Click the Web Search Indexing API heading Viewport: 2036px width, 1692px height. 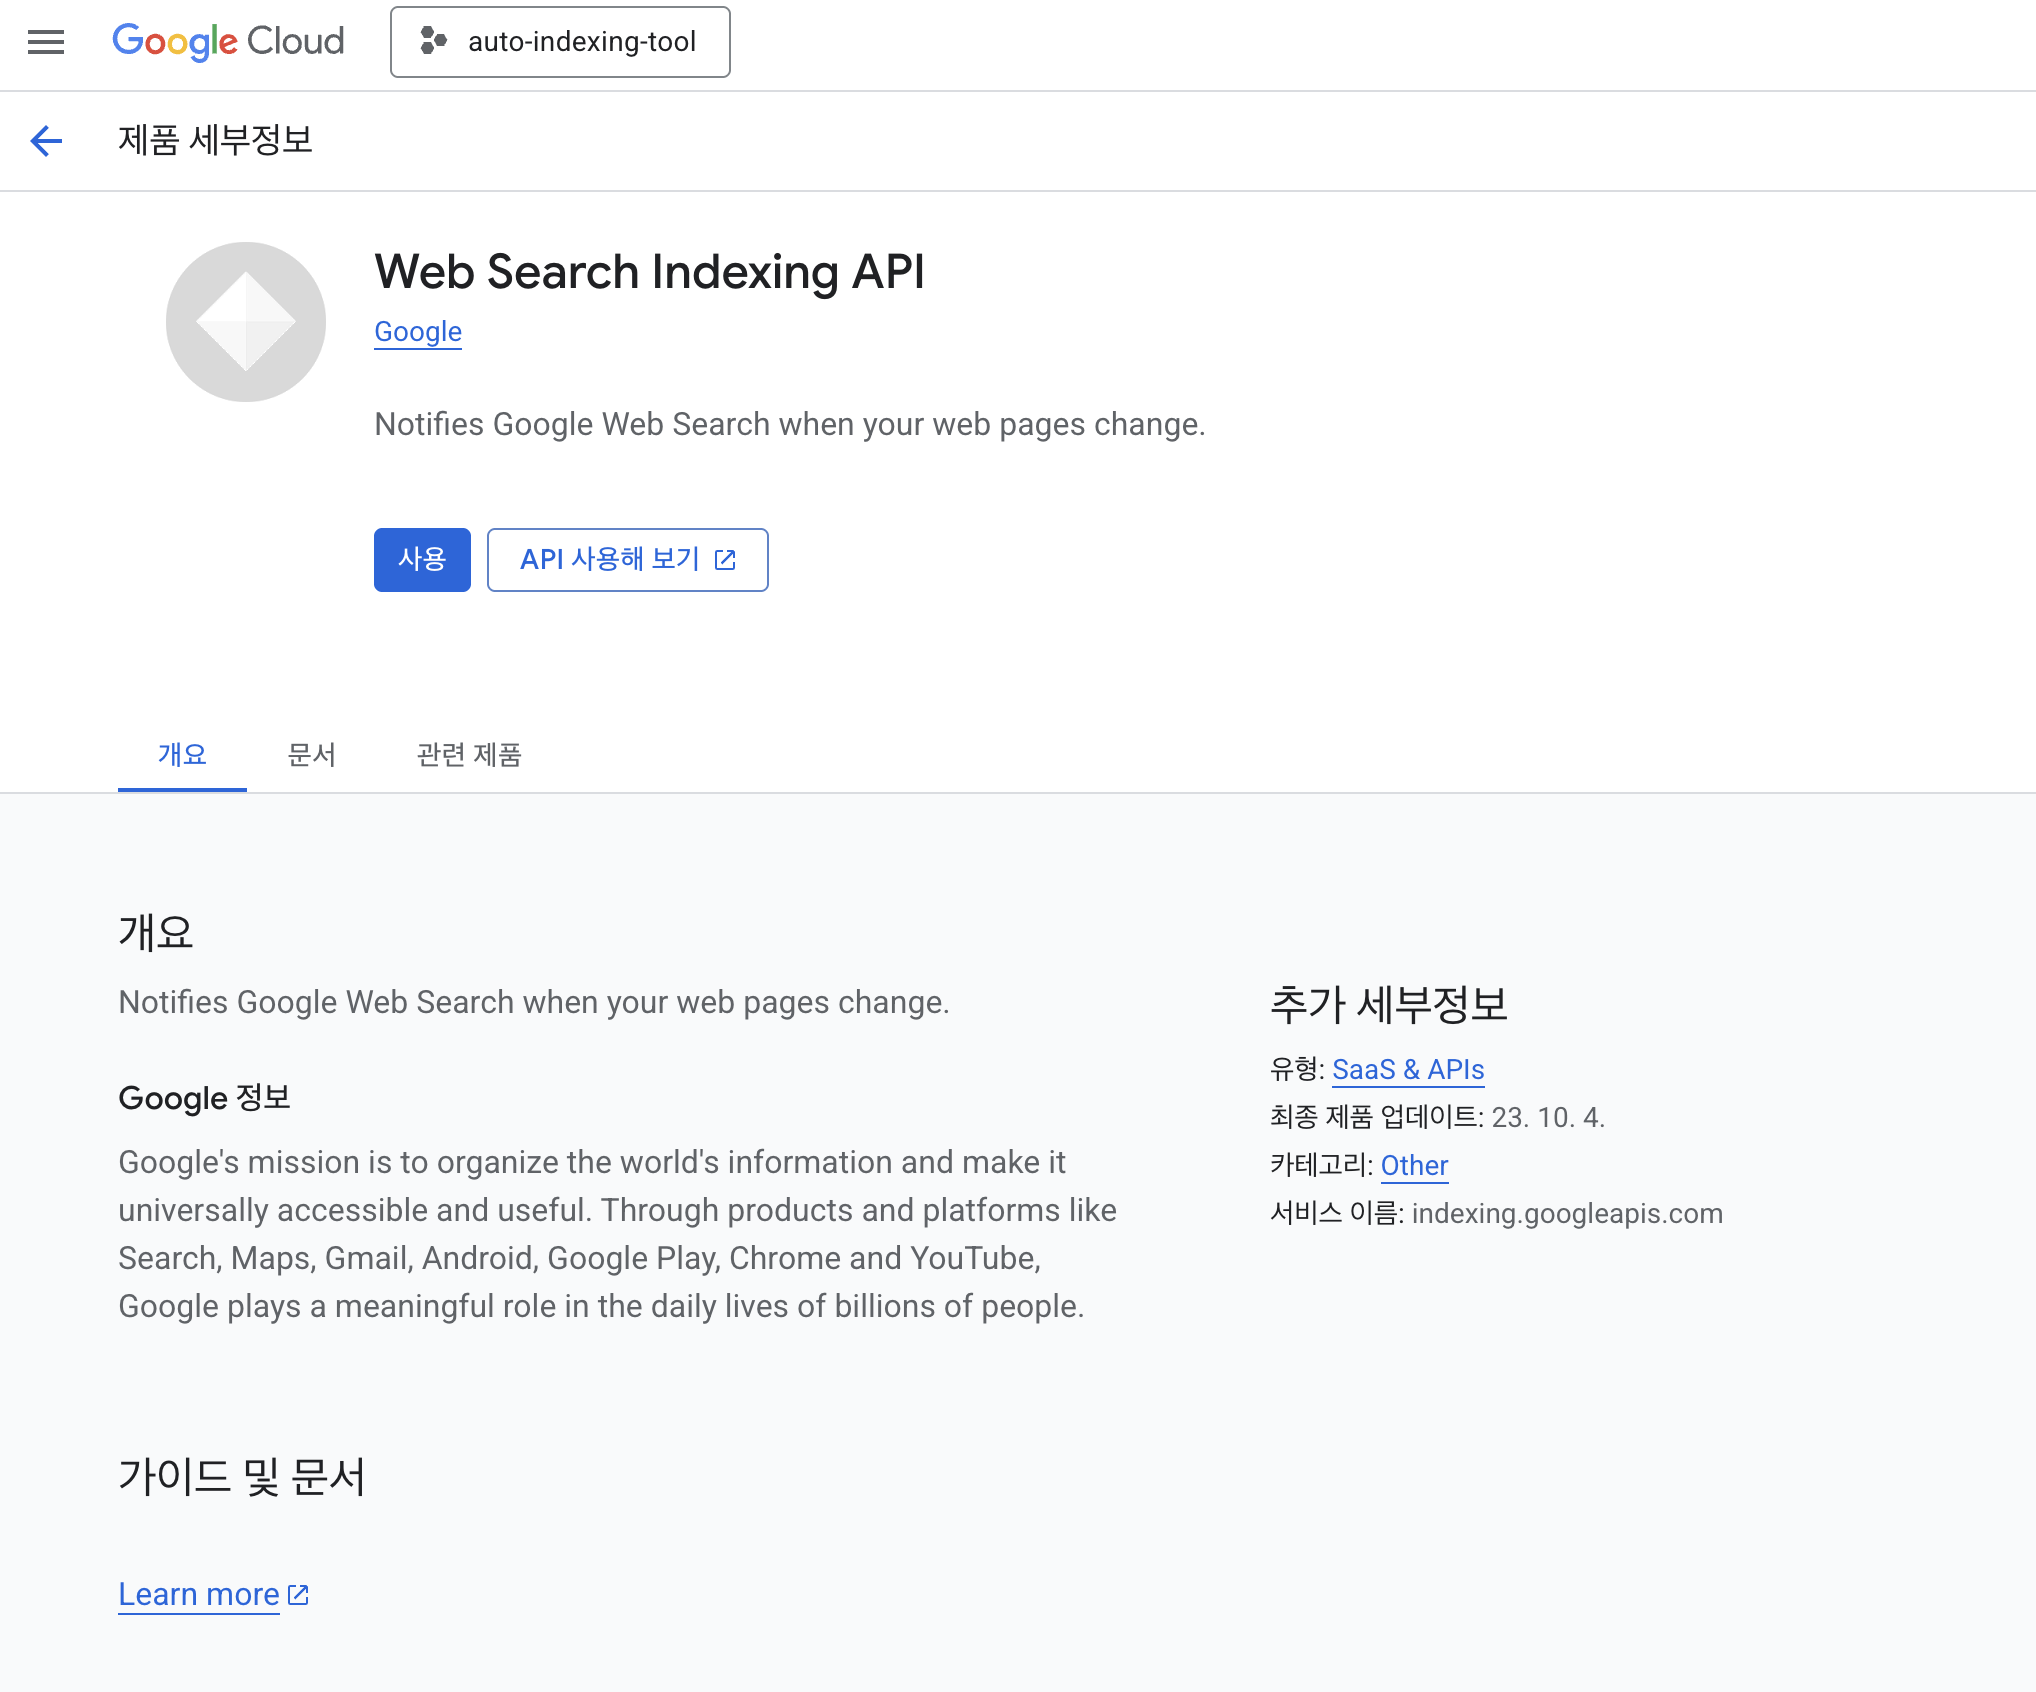coord(650,272)
